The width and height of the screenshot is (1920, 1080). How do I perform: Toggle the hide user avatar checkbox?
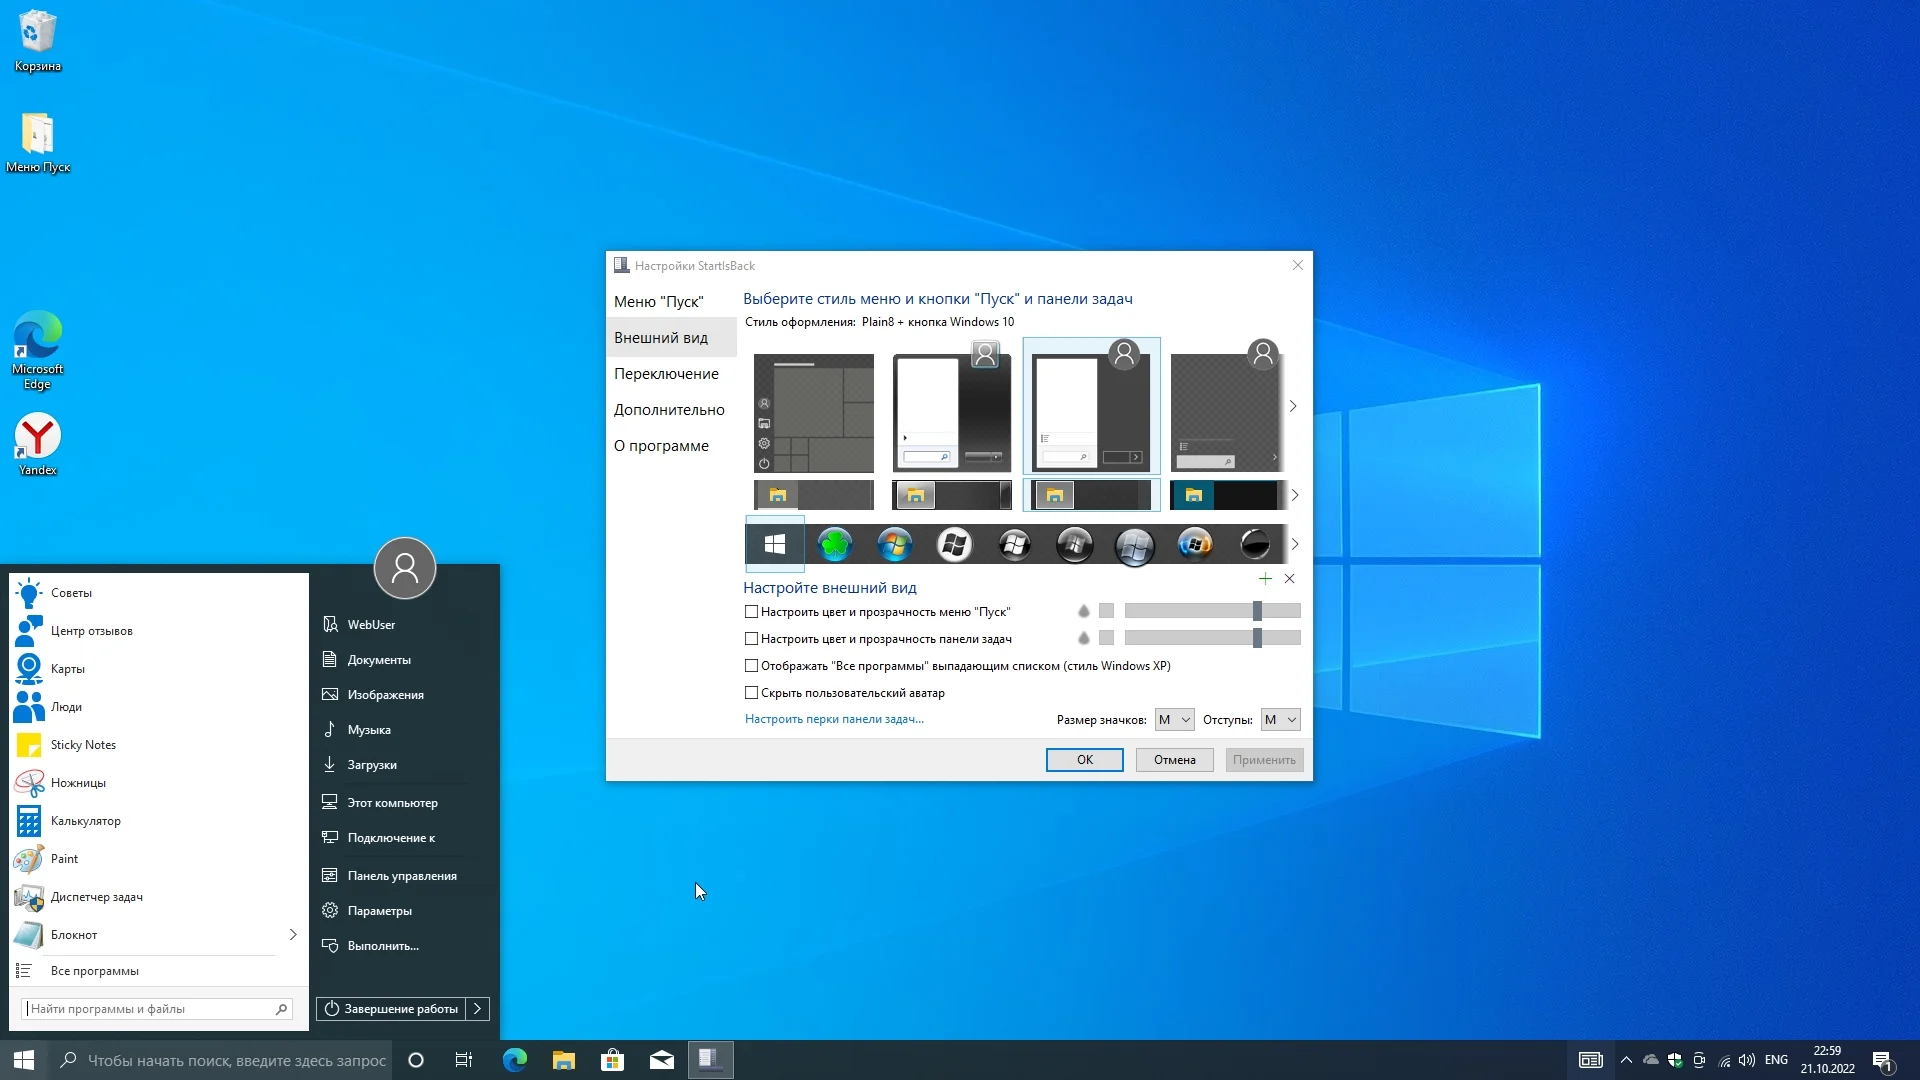751,693
